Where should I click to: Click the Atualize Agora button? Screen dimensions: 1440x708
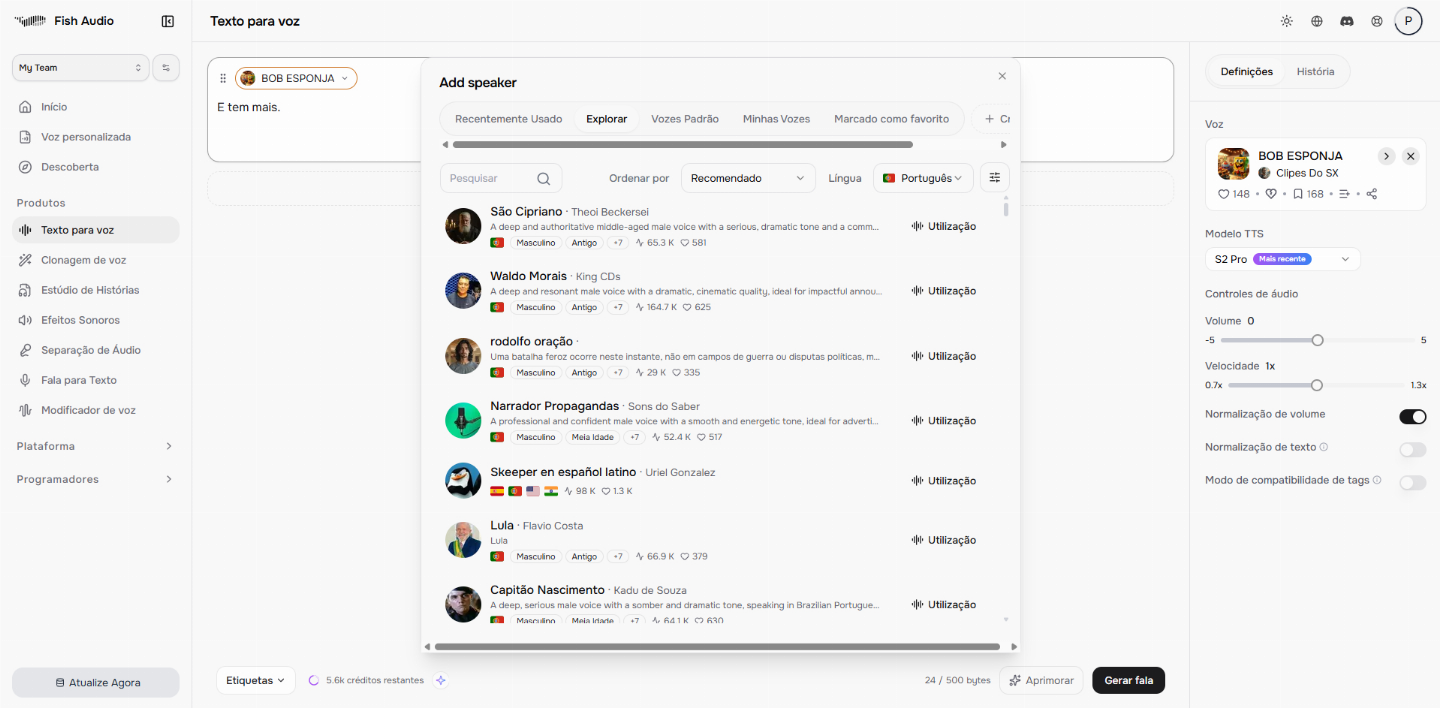click(96, 682)
